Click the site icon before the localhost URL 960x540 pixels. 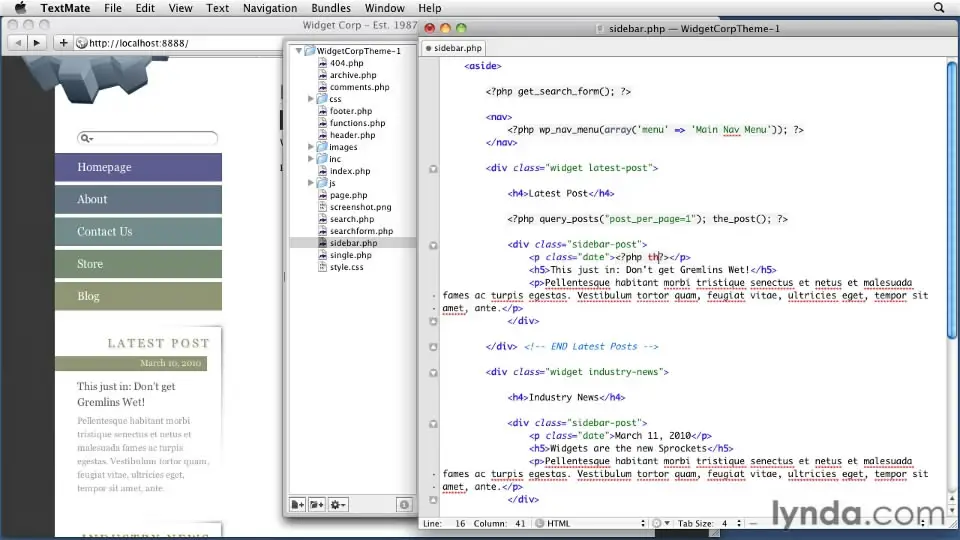(81, 43)
